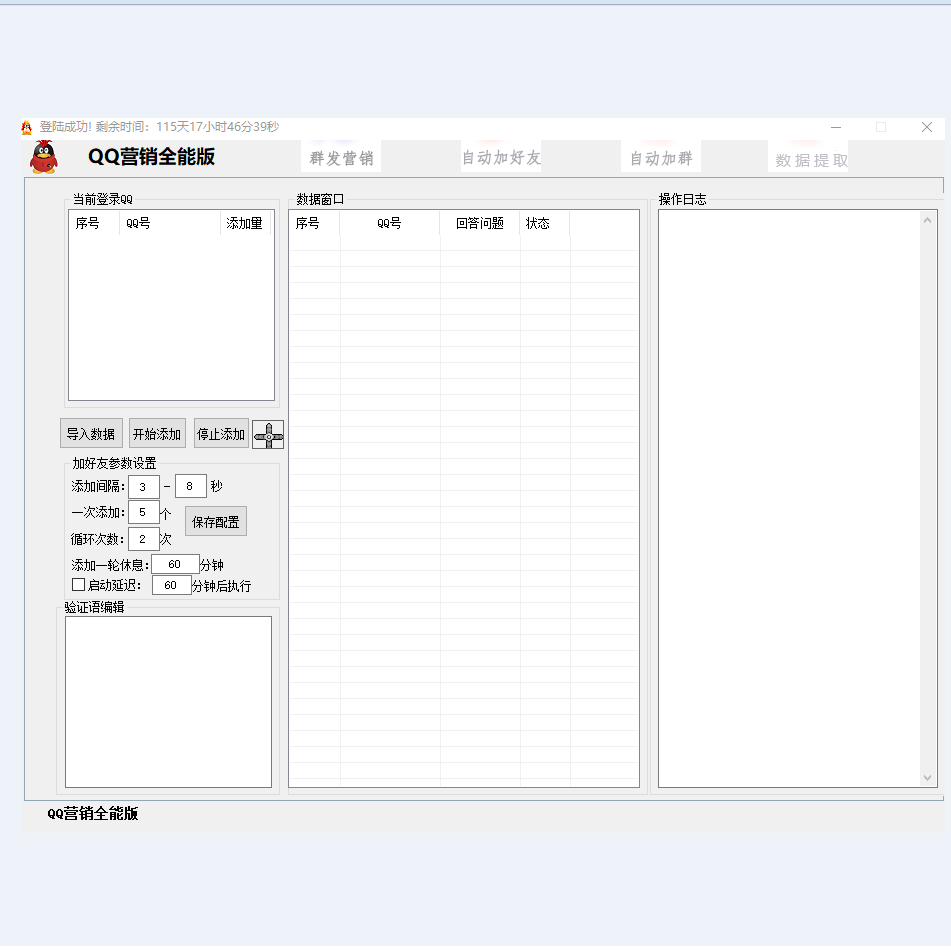Screen dimensions: 951x950
Task: Click the 回答问题 column header
Action: click(480, 223)
